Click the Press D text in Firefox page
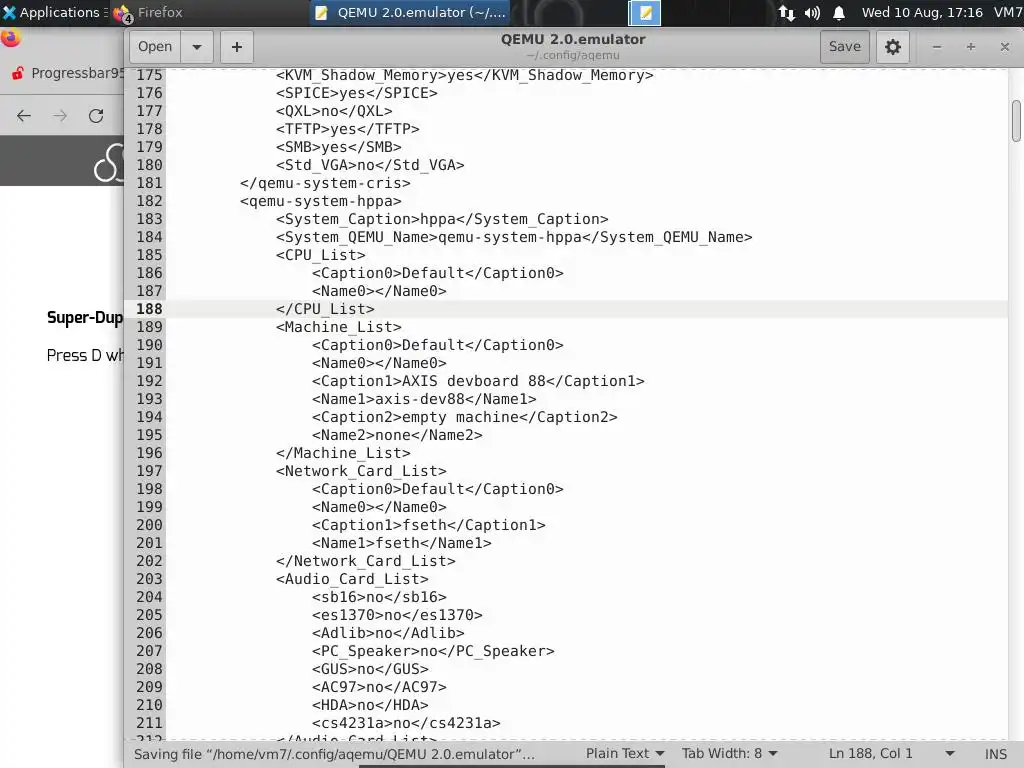The image size is (1024, 768). [x=85, y=356]
